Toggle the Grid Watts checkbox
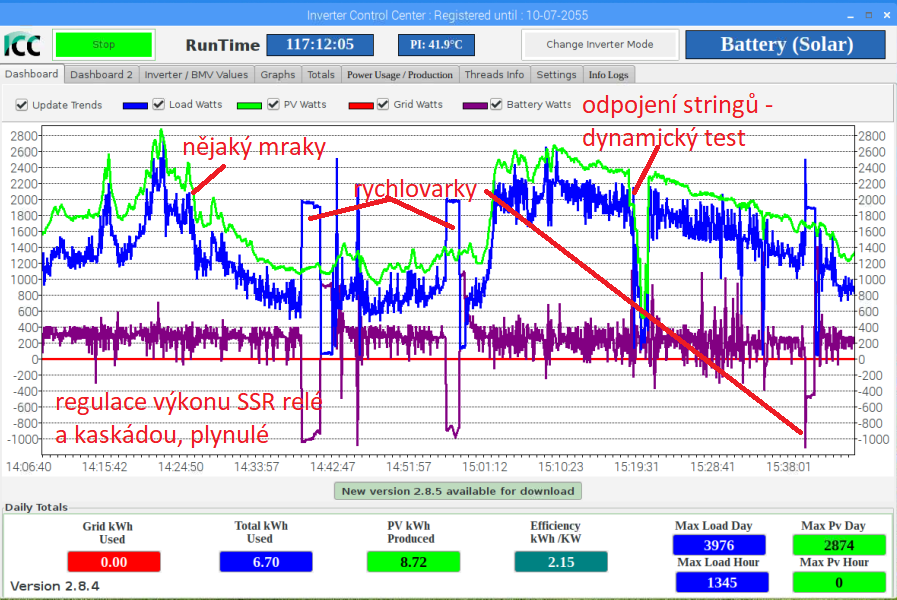 tap(384, 105)
